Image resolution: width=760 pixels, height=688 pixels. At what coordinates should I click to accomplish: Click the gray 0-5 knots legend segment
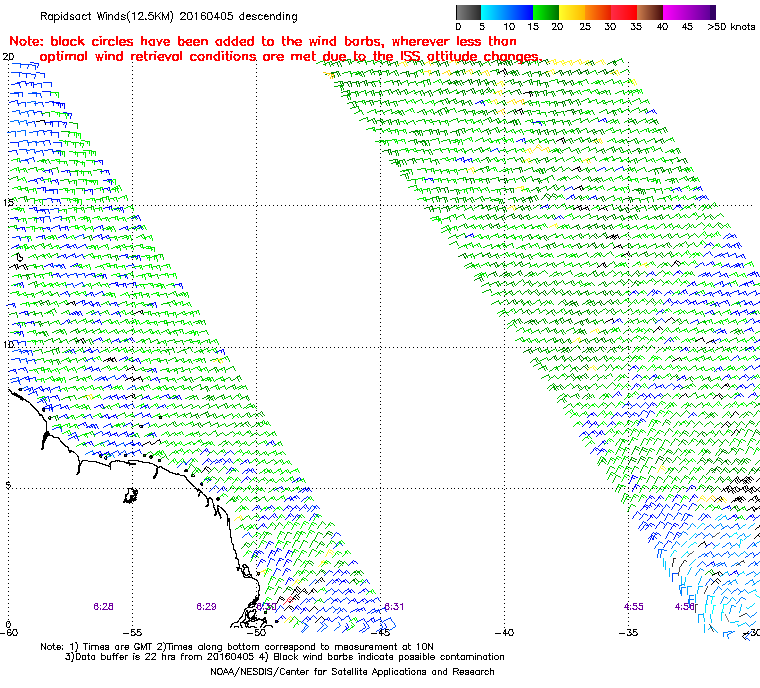click(468, 12)
